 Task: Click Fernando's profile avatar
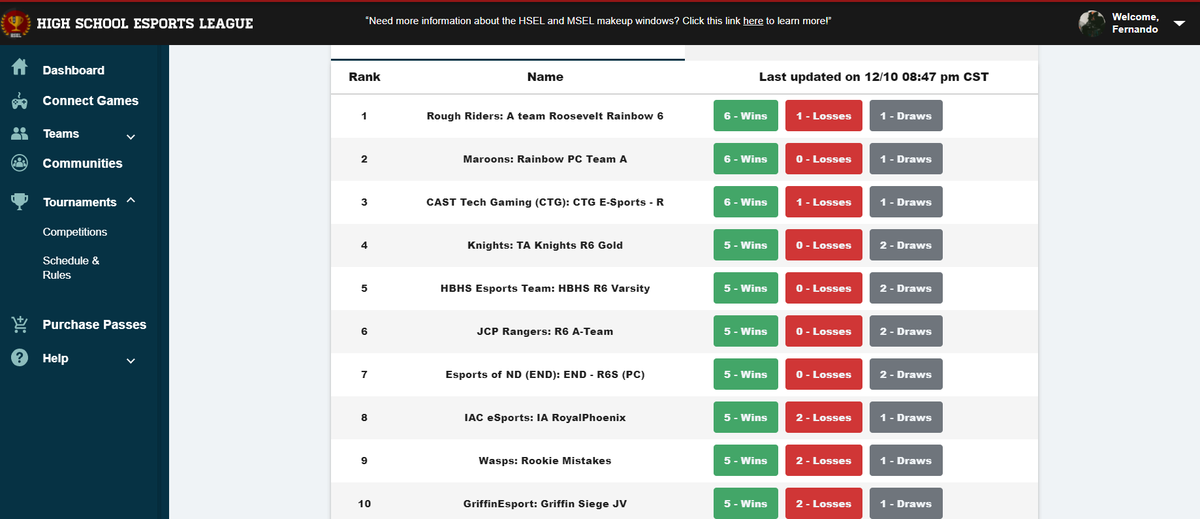[x=1093, y=24]
